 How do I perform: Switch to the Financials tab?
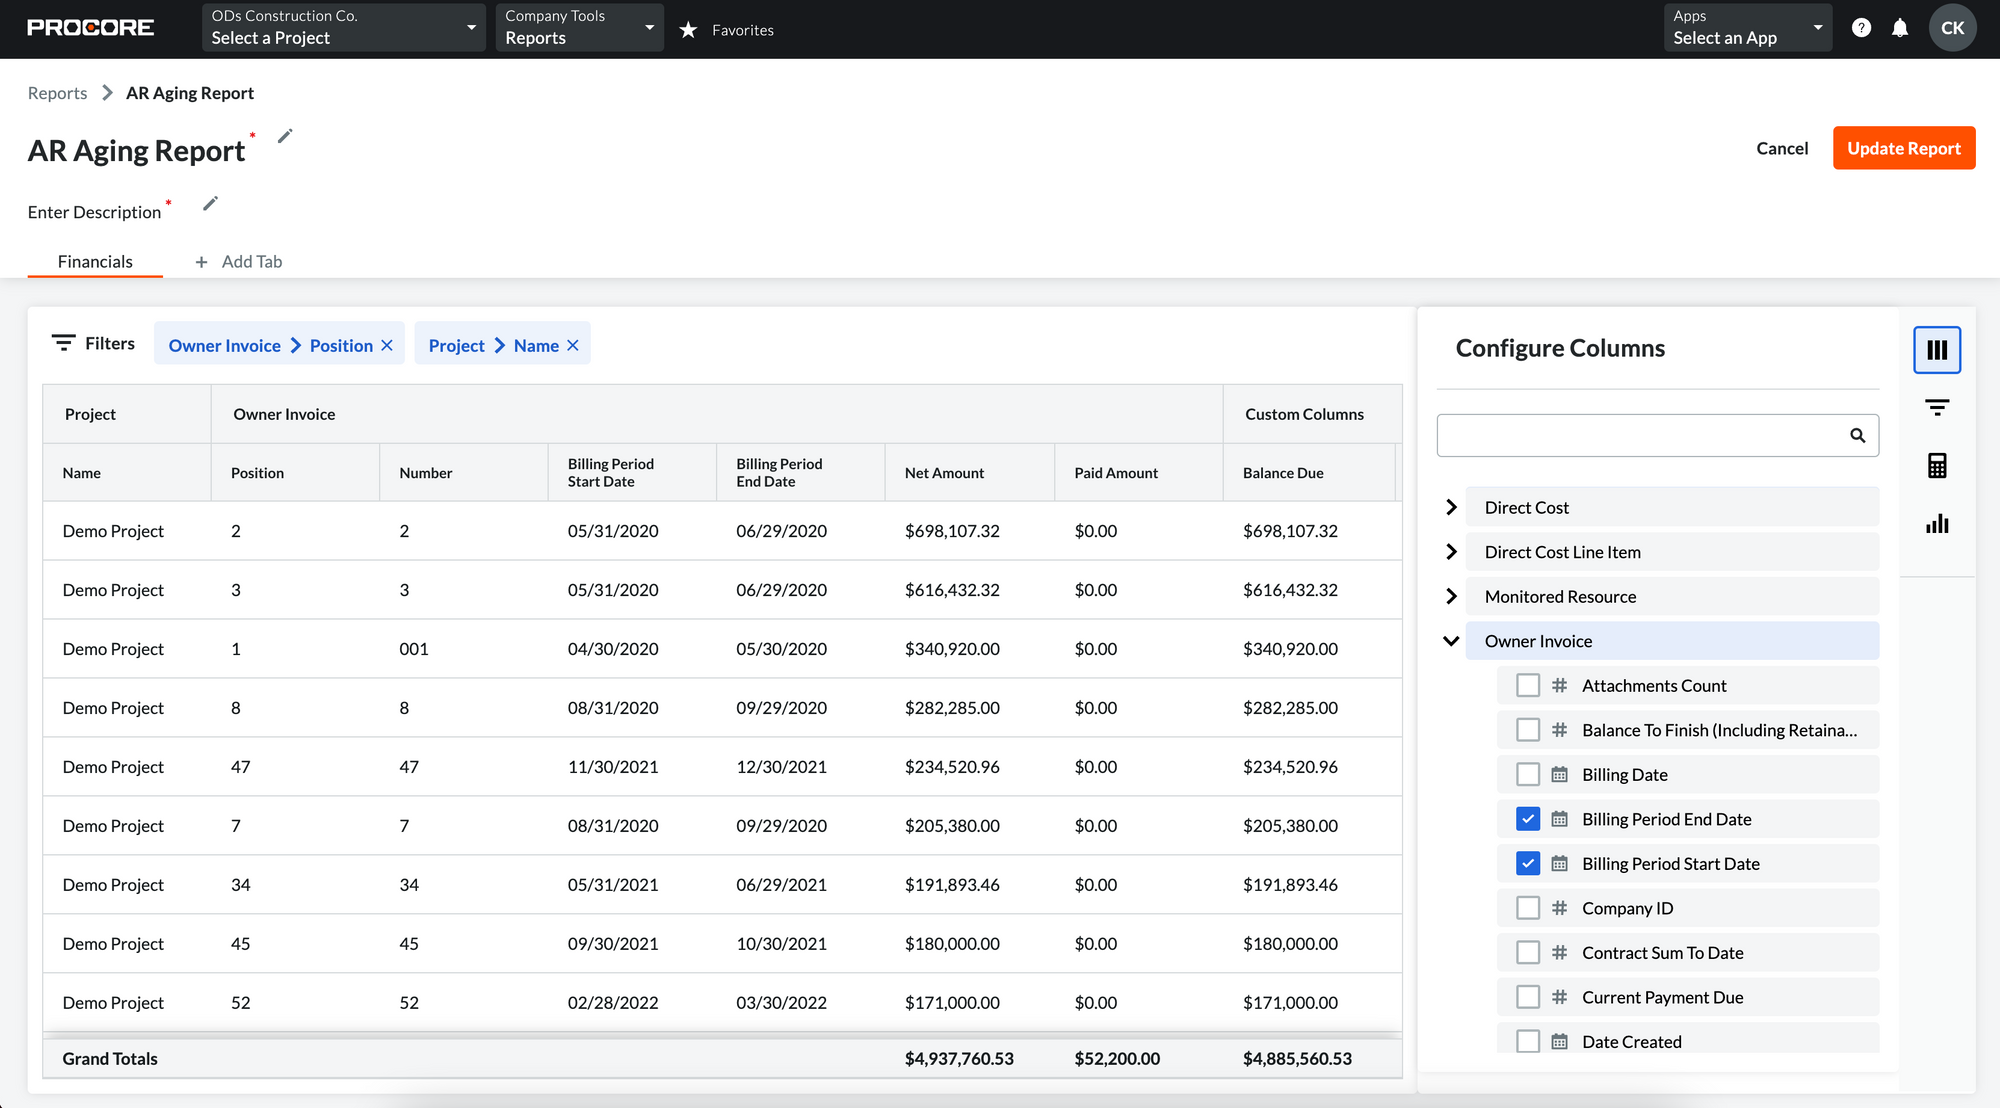click(95, 261)
